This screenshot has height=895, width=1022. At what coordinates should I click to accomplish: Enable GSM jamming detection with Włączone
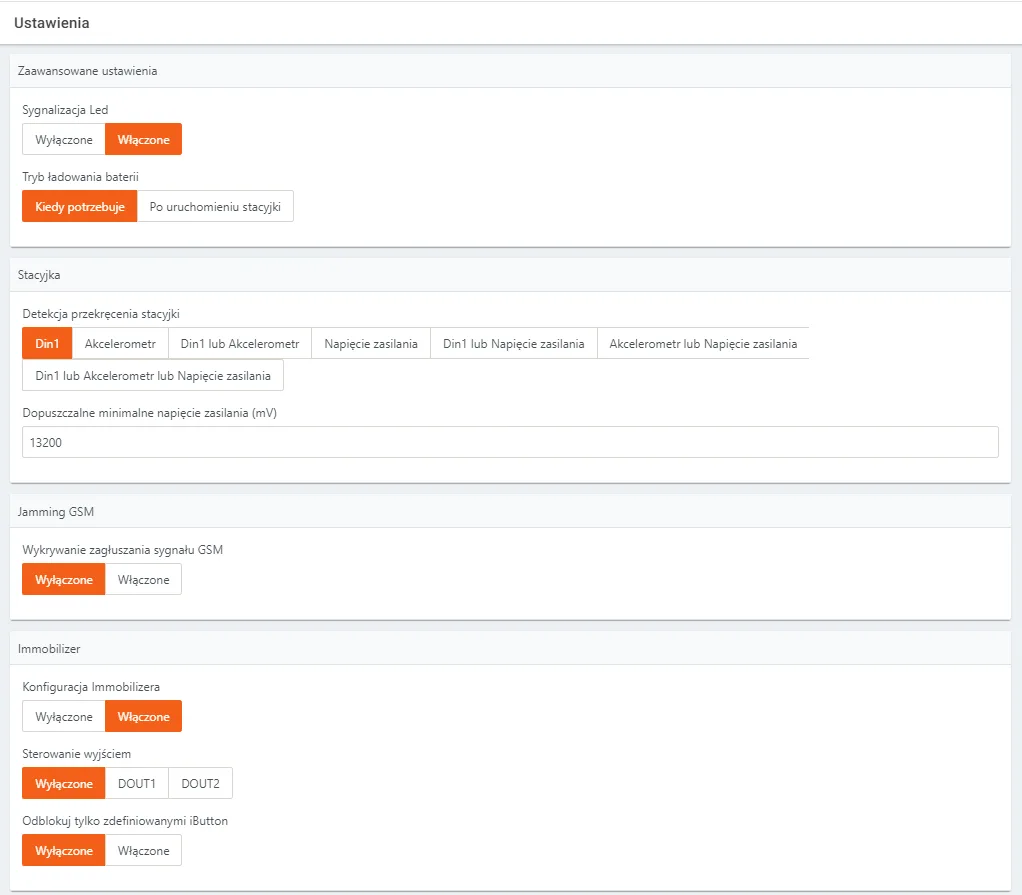point(143,580)
